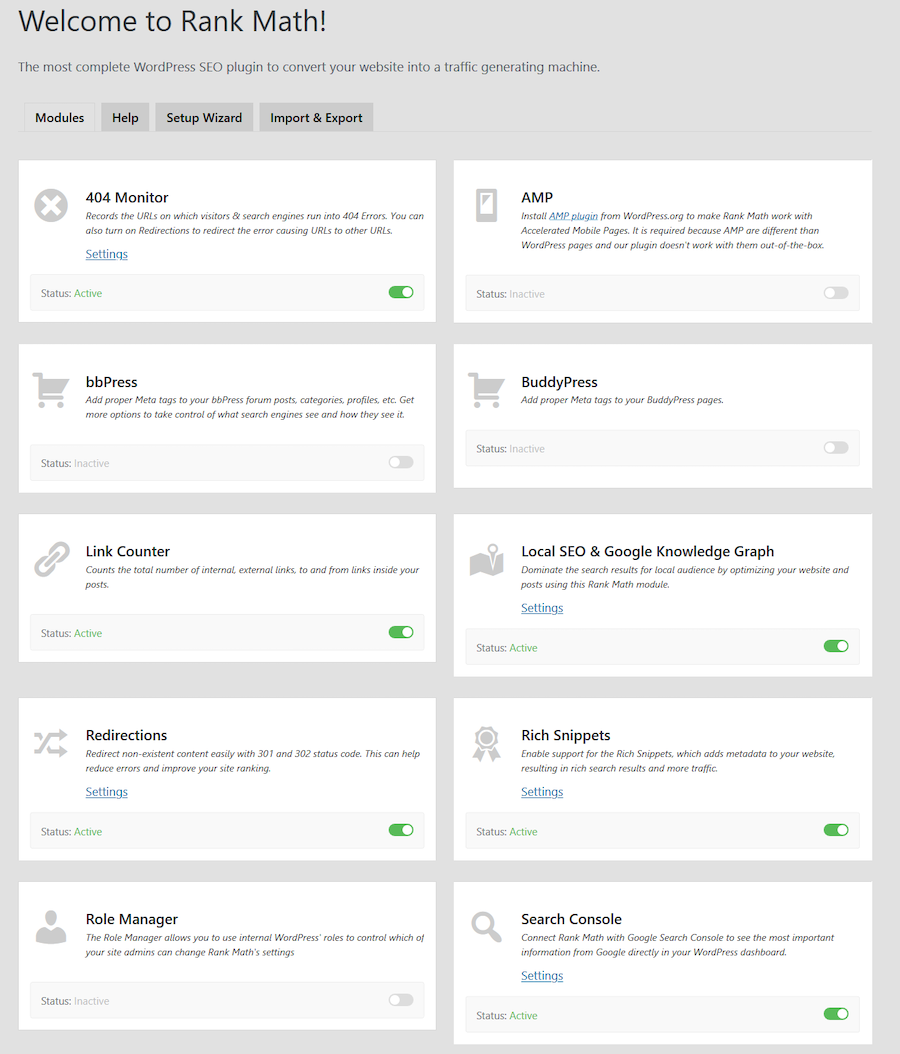The height and width of the screenshot is (1054, 900).
Task: Follow the AMP plugin link
Action: pyautogui.click(x=573, y=216)
